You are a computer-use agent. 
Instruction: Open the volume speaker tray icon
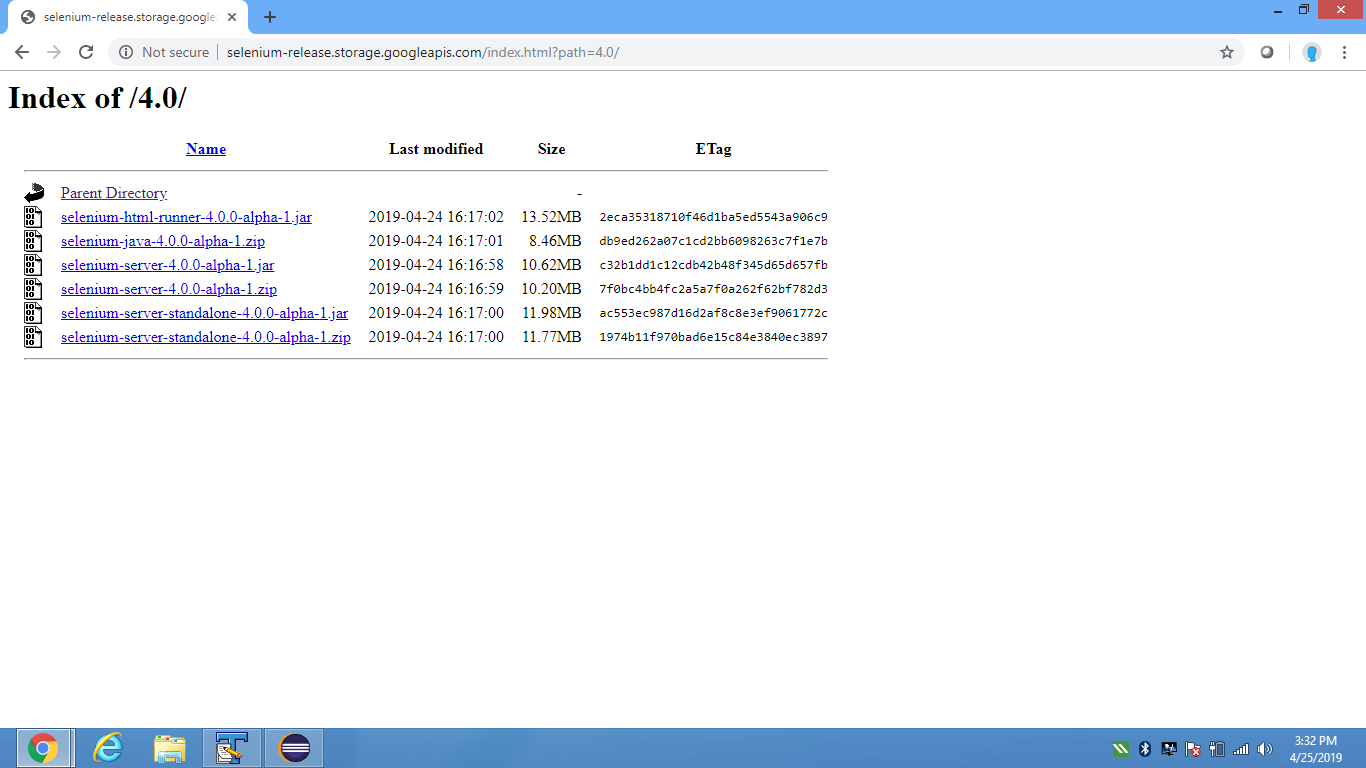[1264, 749]
